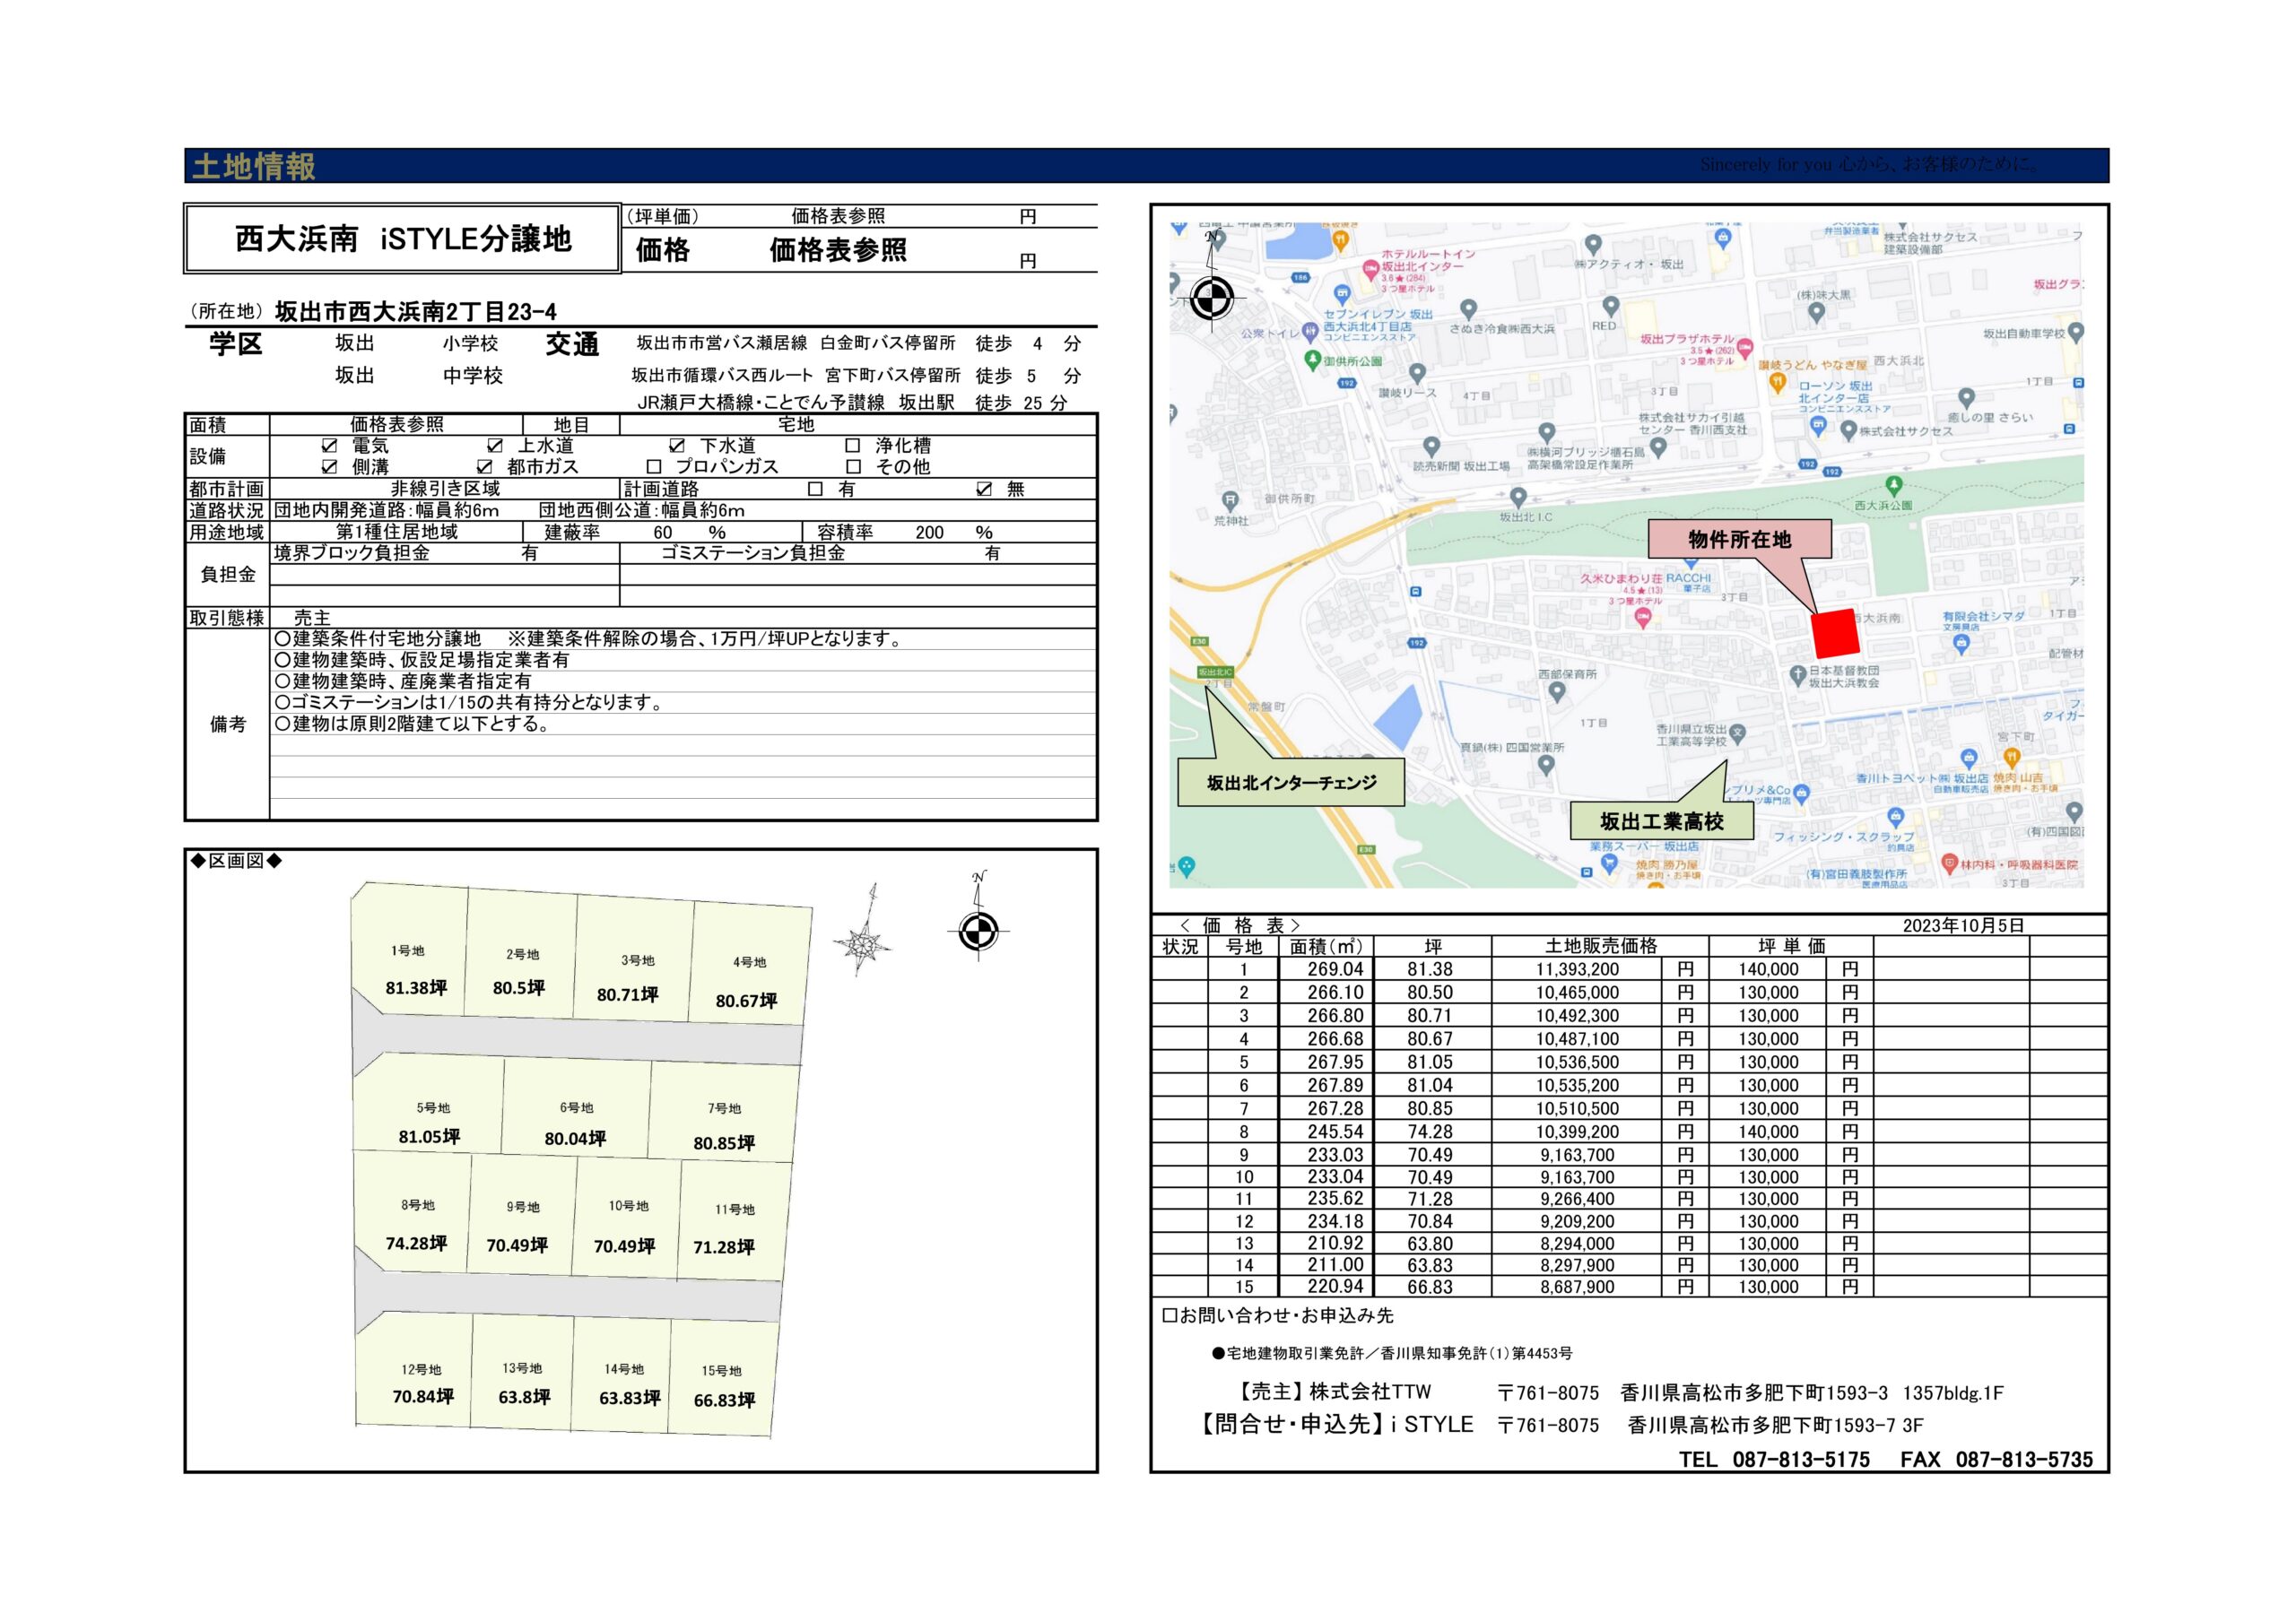The width and height of the screenshot is (2296, 1622).
Task: Click the date 2023年10月5日
Action: pyautogui.click(x=1963, y=926)
